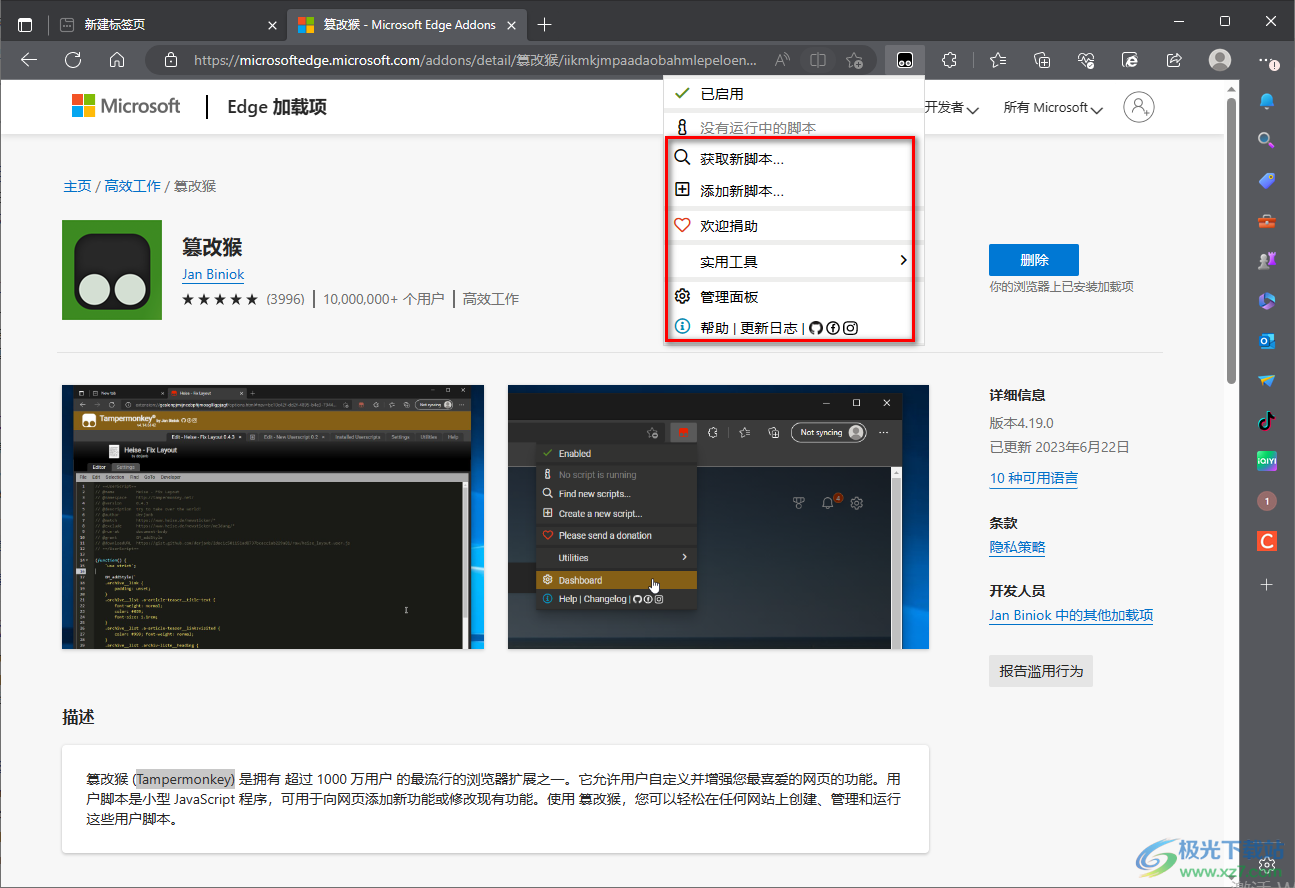Close the 篡改猴 Edge Addons tab
This screenshot has height=888, width=1295.
click(x=513, y=24)
